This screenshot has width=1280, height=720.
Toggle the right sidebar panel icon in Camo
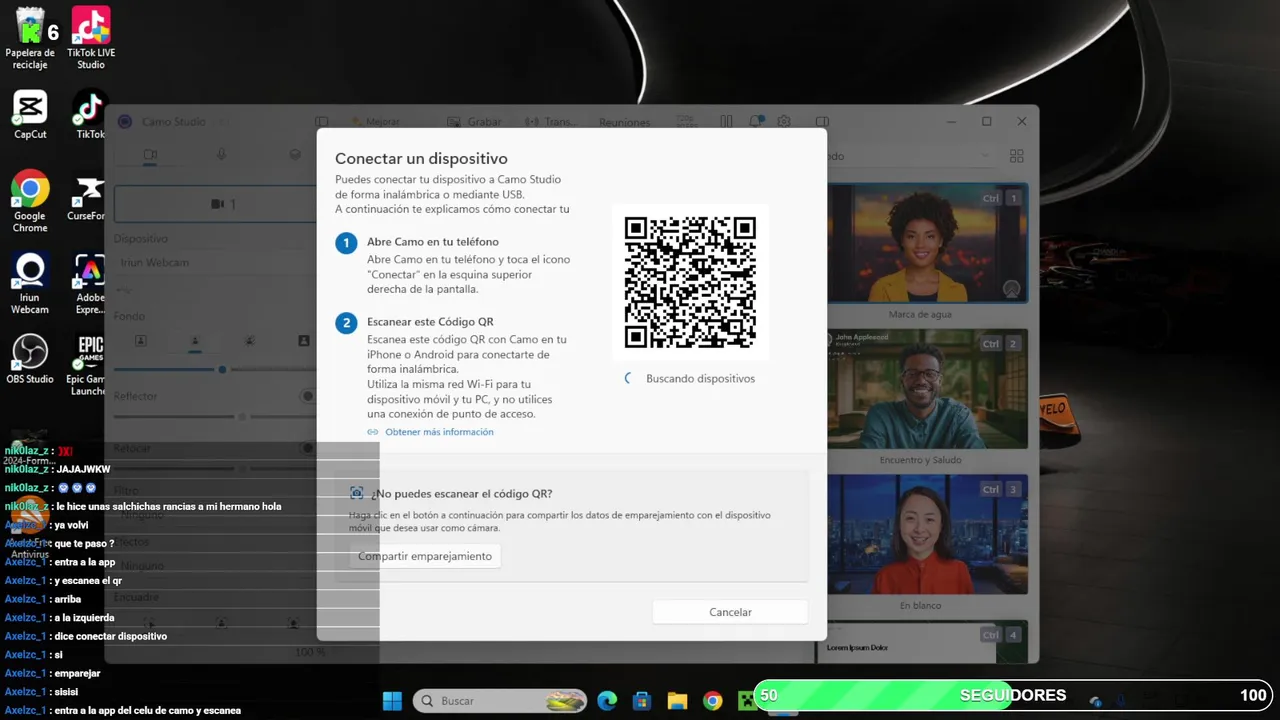click(822, 121)
